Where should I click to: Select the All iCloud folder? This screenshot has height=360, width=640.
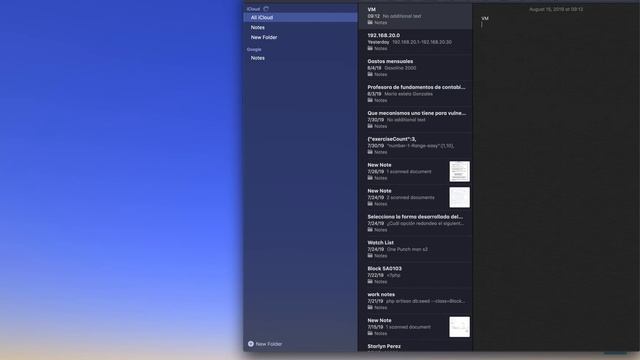[300, 18]
